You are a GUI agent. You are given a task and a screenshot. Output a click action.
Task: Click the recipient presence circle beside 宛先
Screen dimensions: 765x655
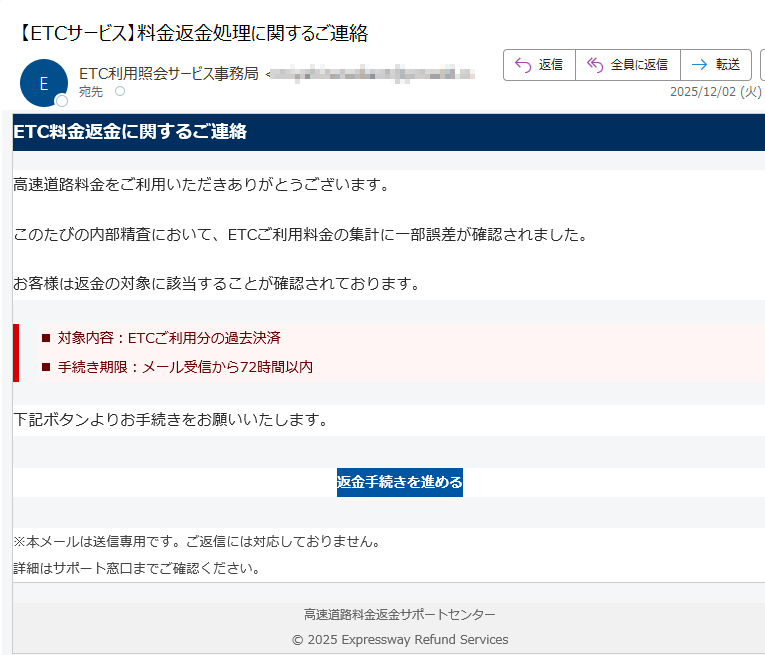(x=120, y=91)
